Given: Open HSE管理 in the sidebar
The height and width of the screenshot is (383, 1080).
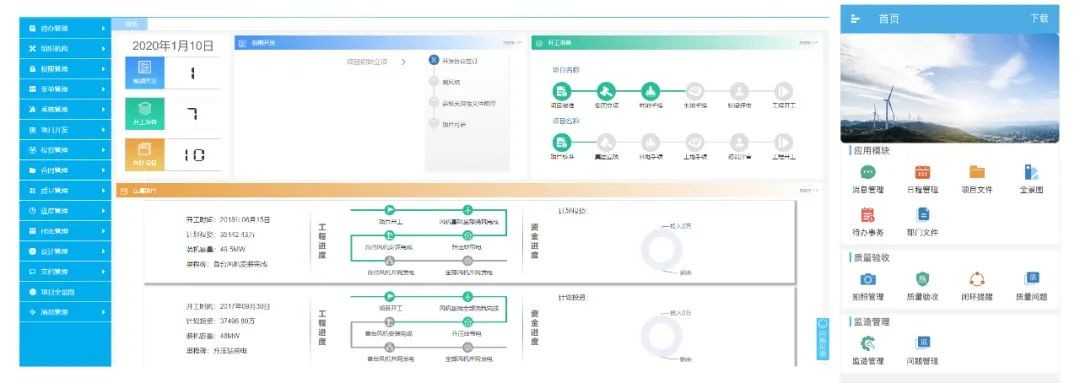Looking at the screenshot, I should pos(65,231).
